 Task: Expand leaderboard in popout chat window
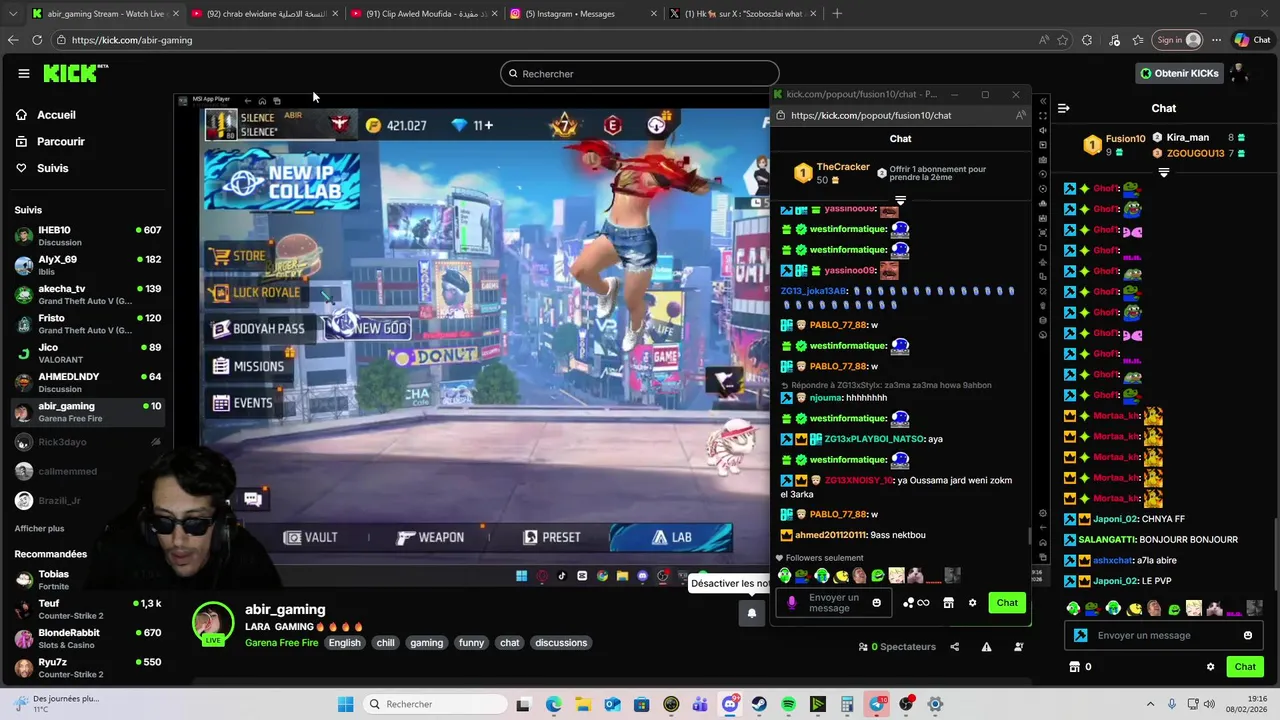[x=900, y=200]
